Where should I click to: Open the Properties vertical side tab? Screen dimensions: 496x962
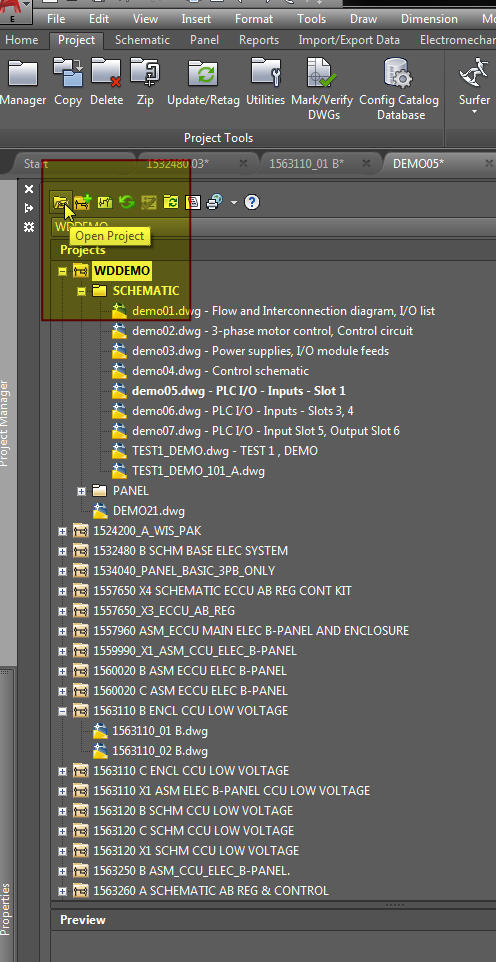point(6,908)
